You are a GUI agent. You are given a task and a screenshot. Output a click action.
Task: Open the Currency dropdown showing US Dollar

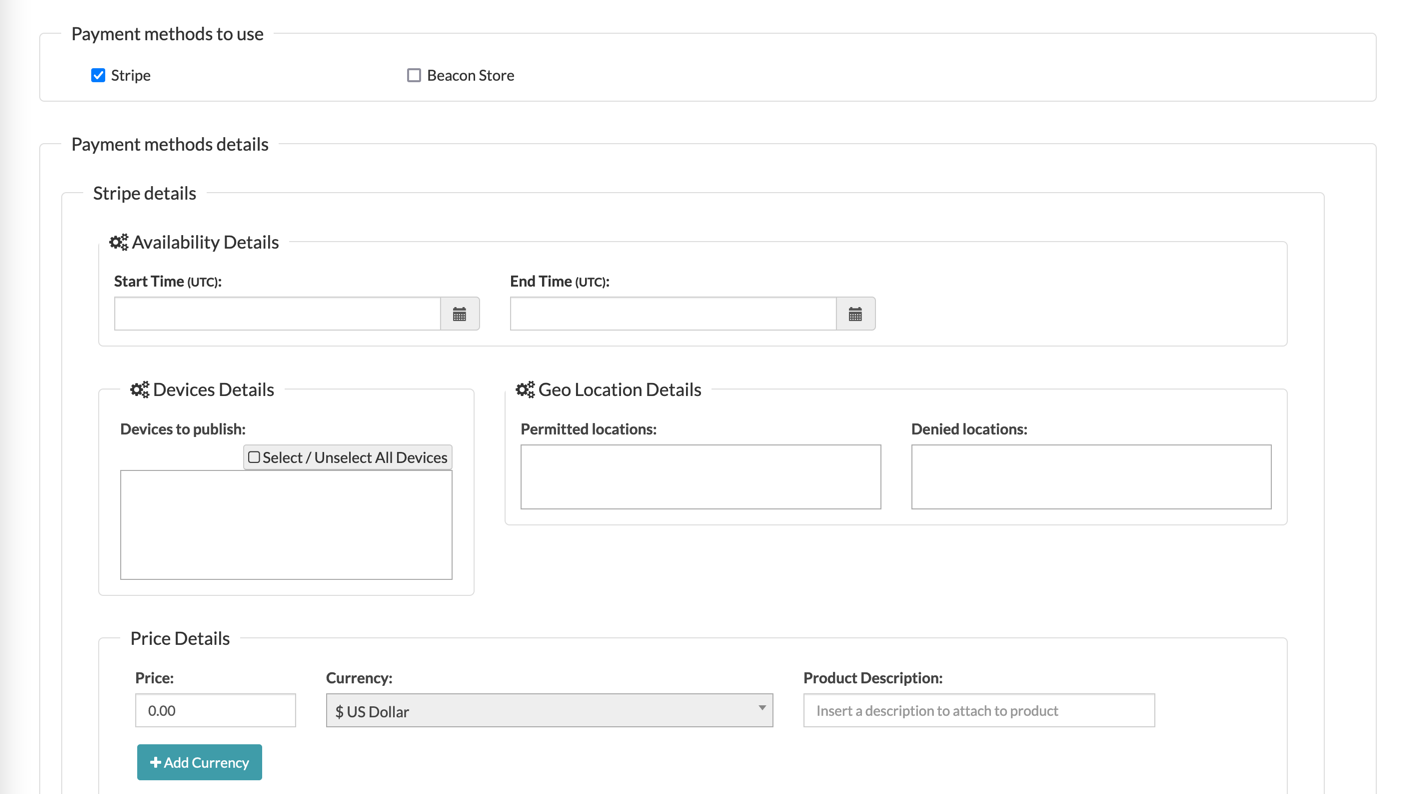(549, 711)
